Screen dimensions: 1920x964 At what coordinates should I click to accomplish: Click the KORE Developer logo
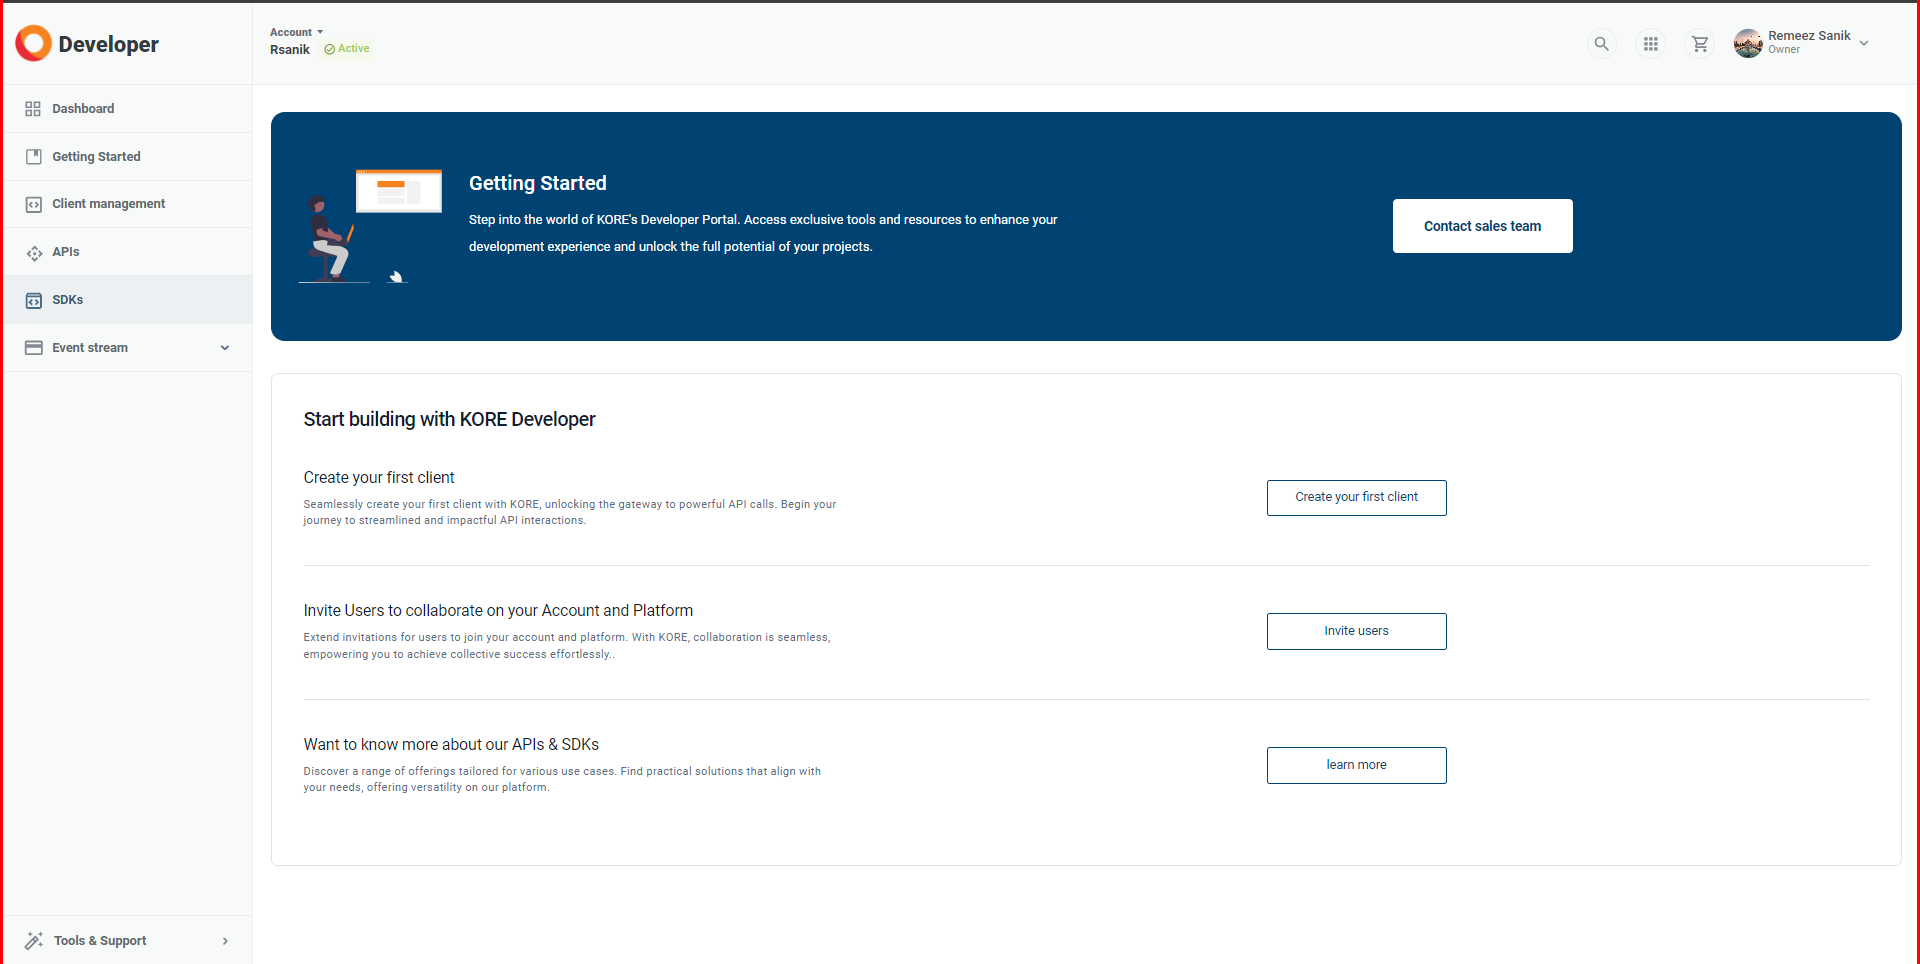click(x=87, y=44)
